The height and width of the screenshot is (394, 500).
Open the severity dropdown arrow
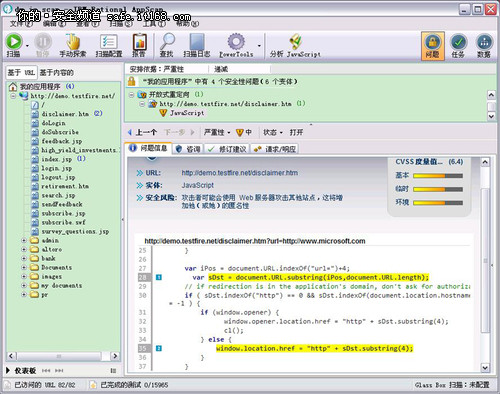tap(229, 133)
